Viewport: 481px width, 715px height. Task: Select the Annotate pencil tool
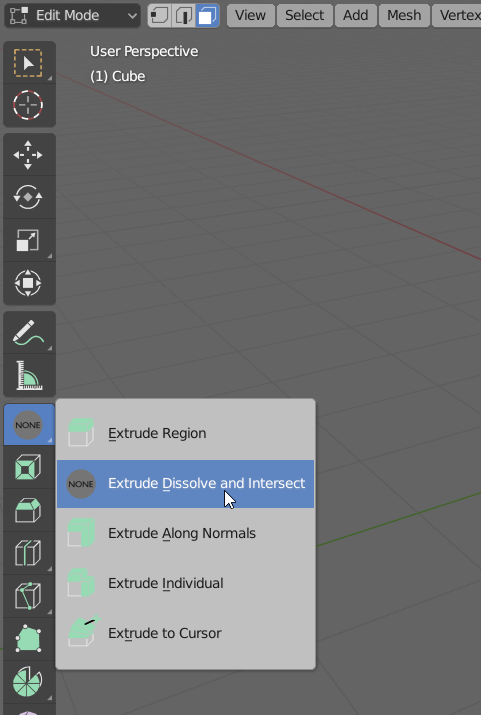pos(29,332)
